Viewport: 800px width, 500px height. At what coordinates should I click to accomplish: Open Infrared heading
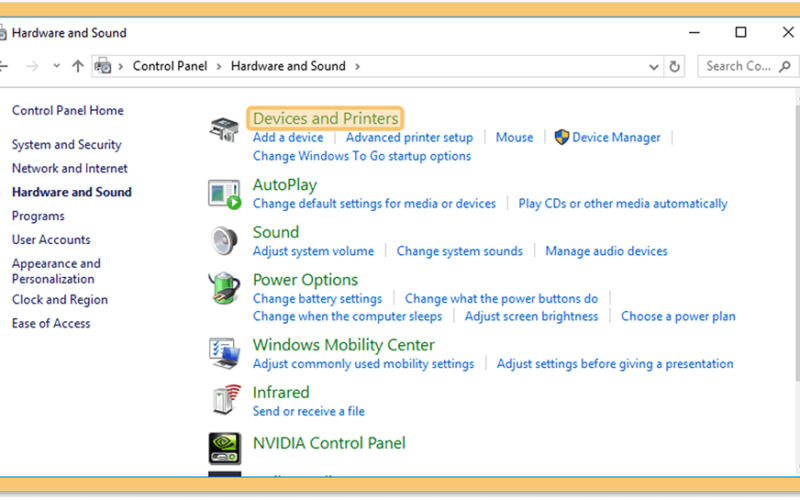click(281, 393)
